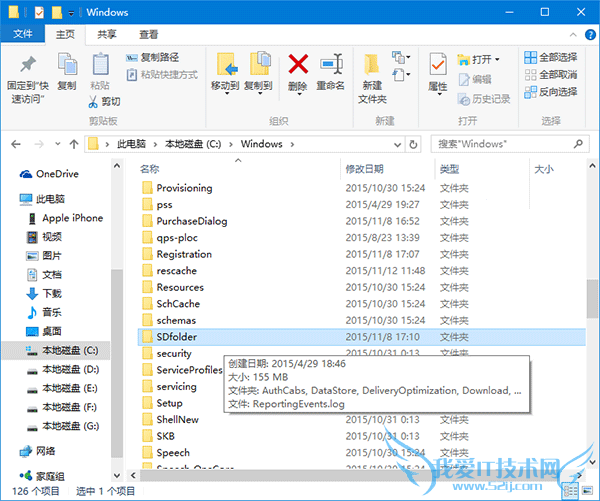This screenshot has width=600, height=501.
Task: Pin to Quick access icon
Action: pos(28,64)
